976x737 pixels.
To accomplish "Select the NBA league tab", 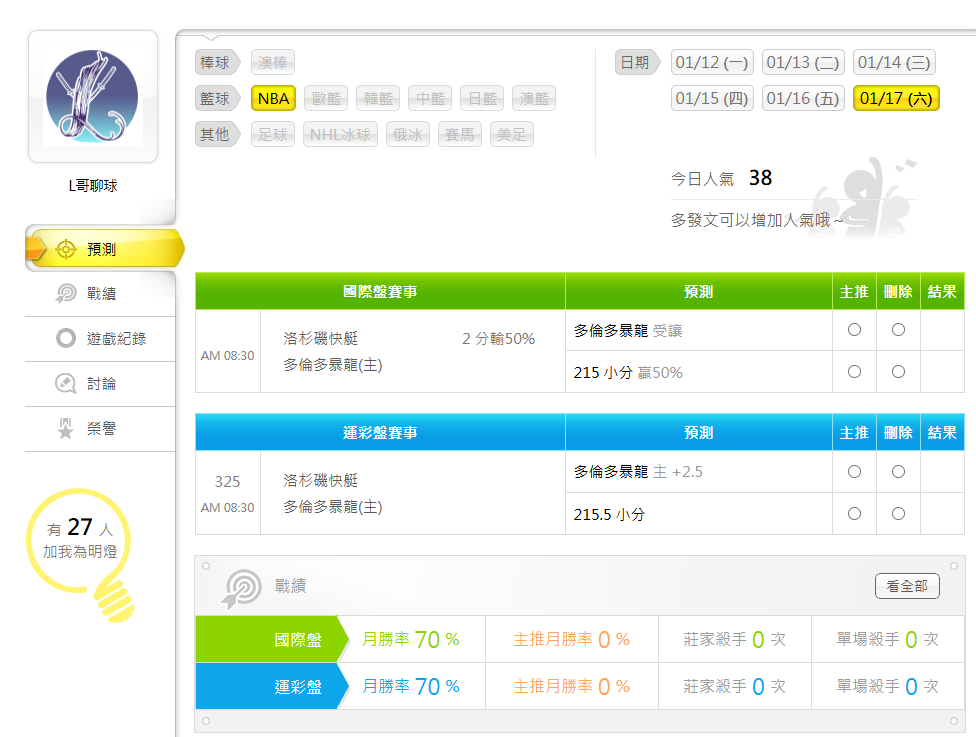I will click(x=273, y=98).
